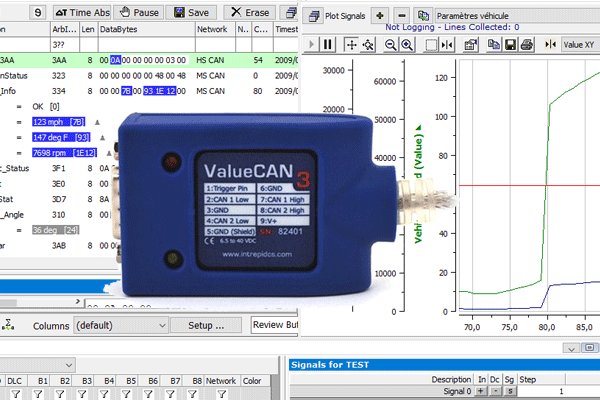Select the message row with ArbID 334
Screen dimensions: 600x400
coord(149,91)
